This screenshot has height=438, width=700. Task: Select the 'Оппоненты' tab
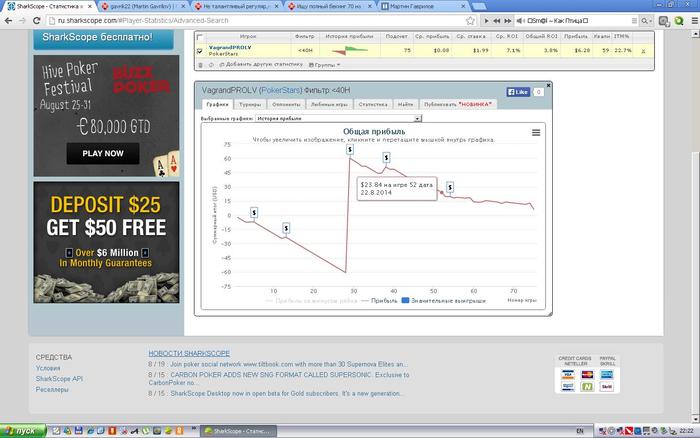pyautogui.click(x=286, y=104)
